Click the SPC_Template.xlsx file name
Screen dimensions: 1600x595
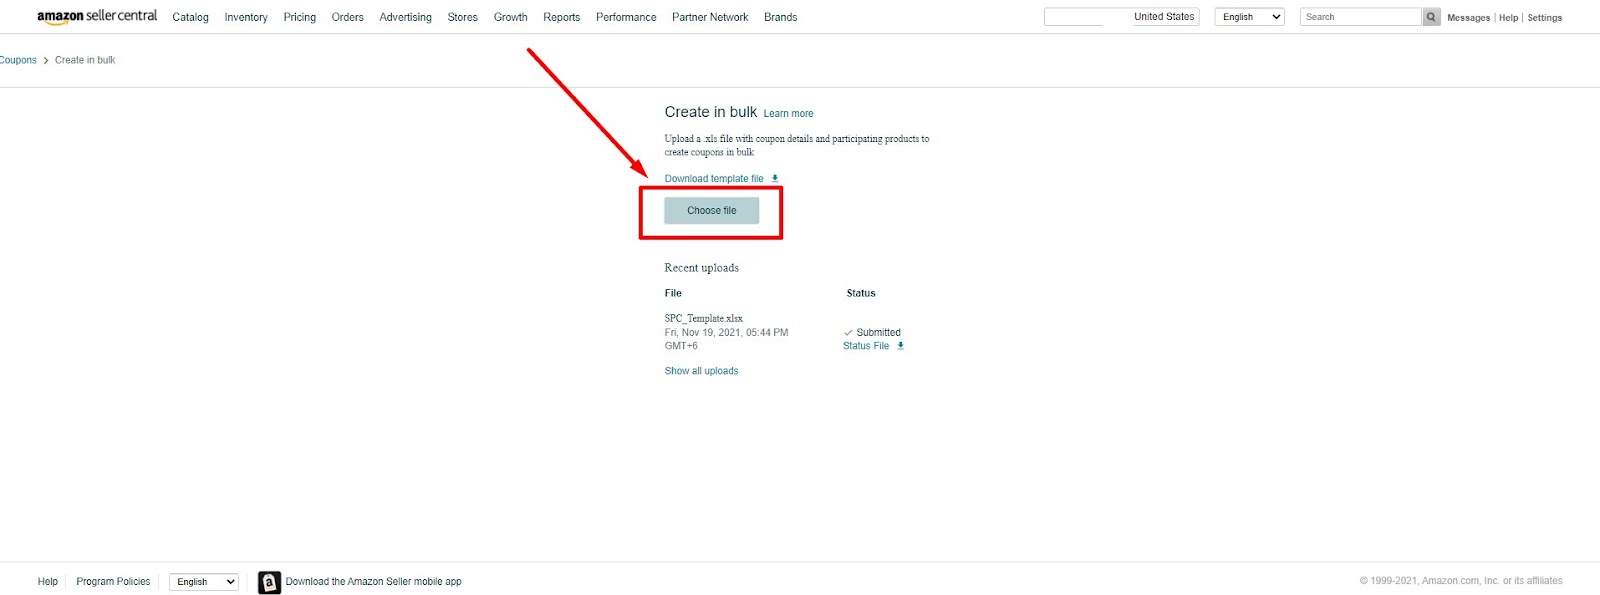pos(704,319)
